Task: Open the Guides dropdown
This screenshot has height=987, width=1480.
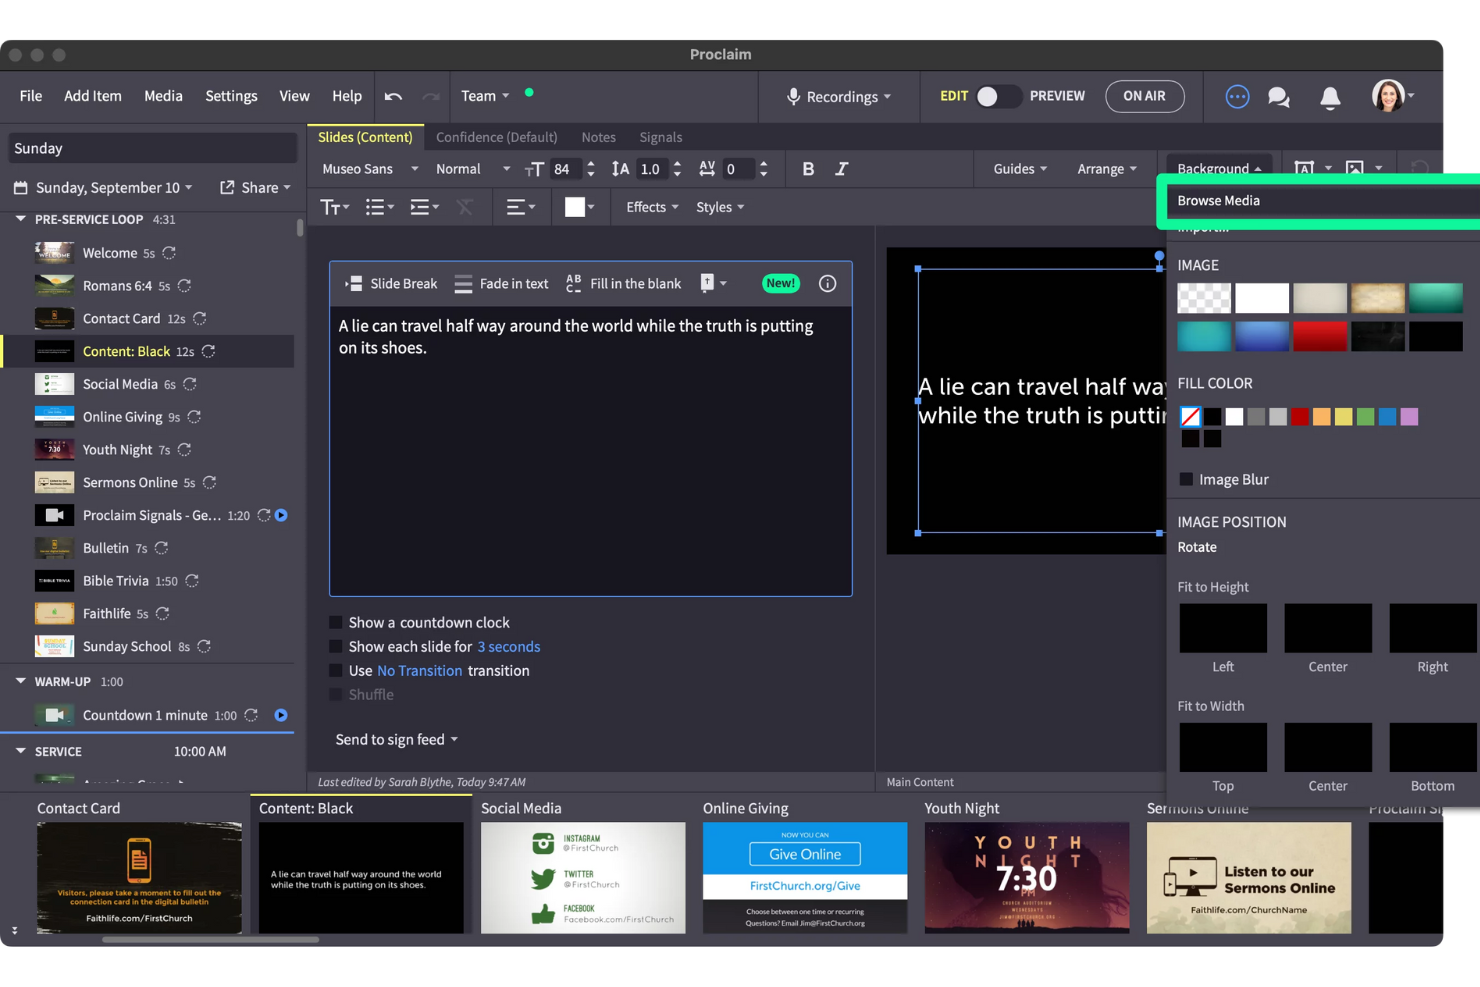Action: coord(1020,169)
